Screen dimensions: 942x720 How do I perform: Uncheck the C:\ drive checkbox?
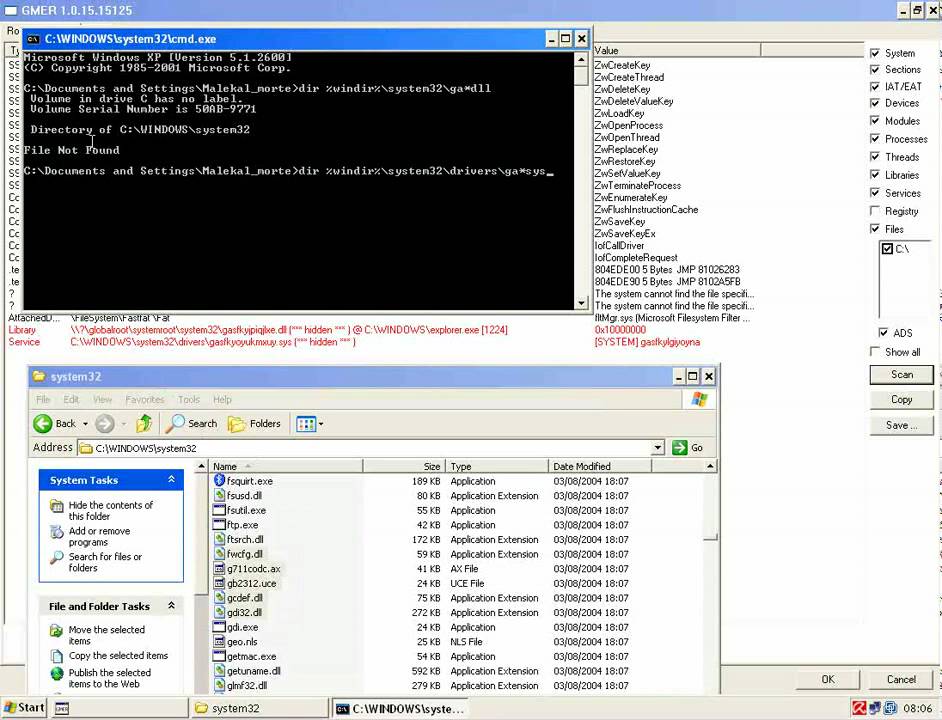click(887, 249)
